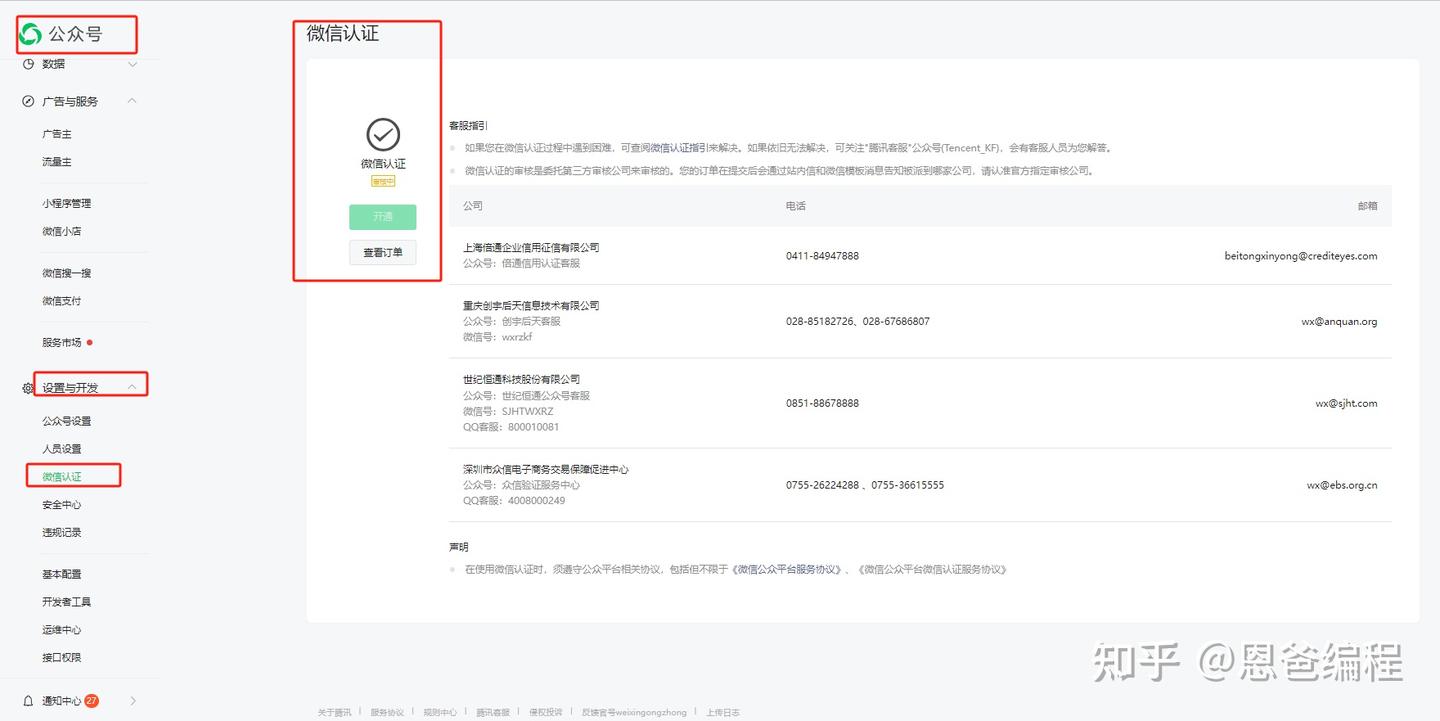Click the 数据 pie-chart icon in sidebar
1440x721 pixels.
(28, 64)
